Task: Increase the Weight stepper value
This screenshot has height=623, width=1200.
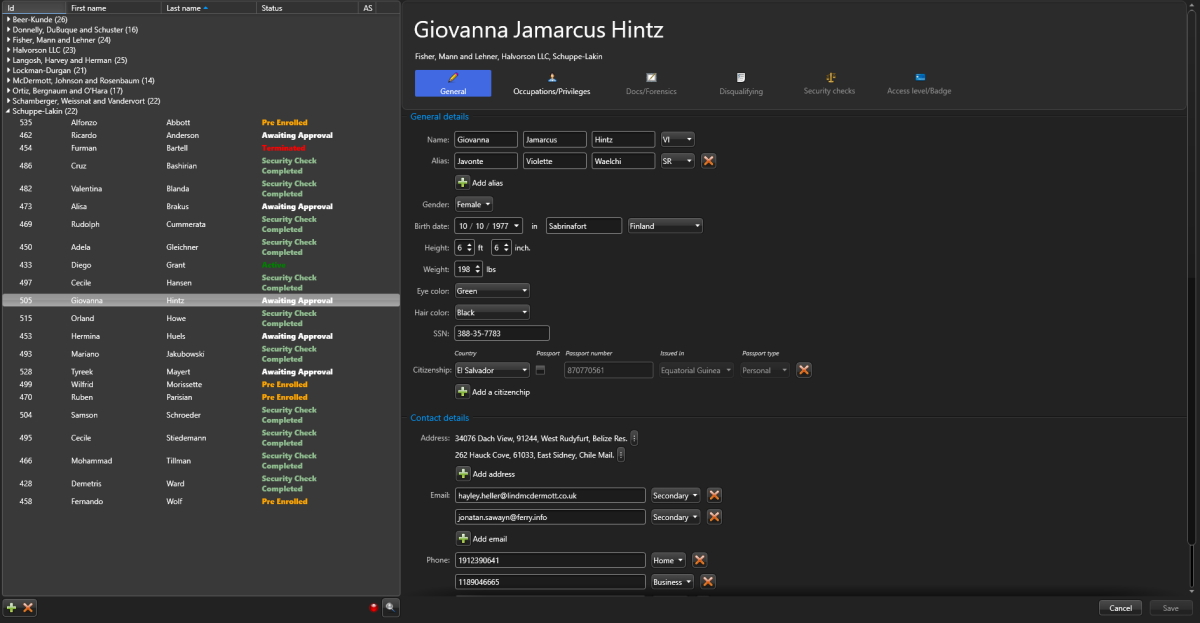Action: [x=477, y=266]
